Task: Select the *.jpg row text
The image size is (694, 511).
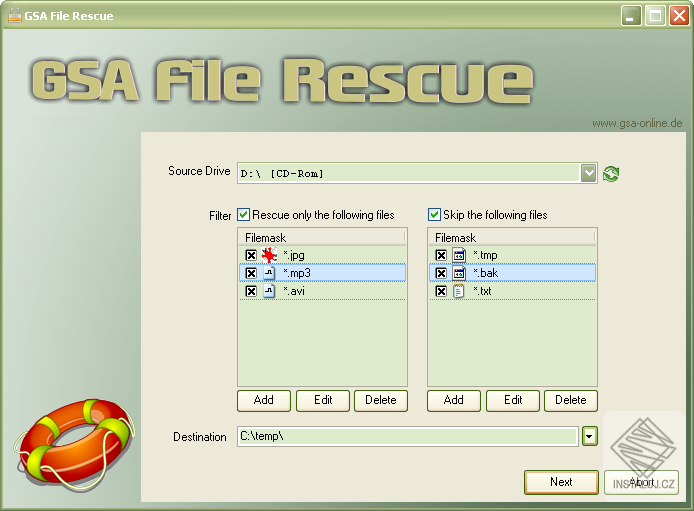Action: click(294, 255)
